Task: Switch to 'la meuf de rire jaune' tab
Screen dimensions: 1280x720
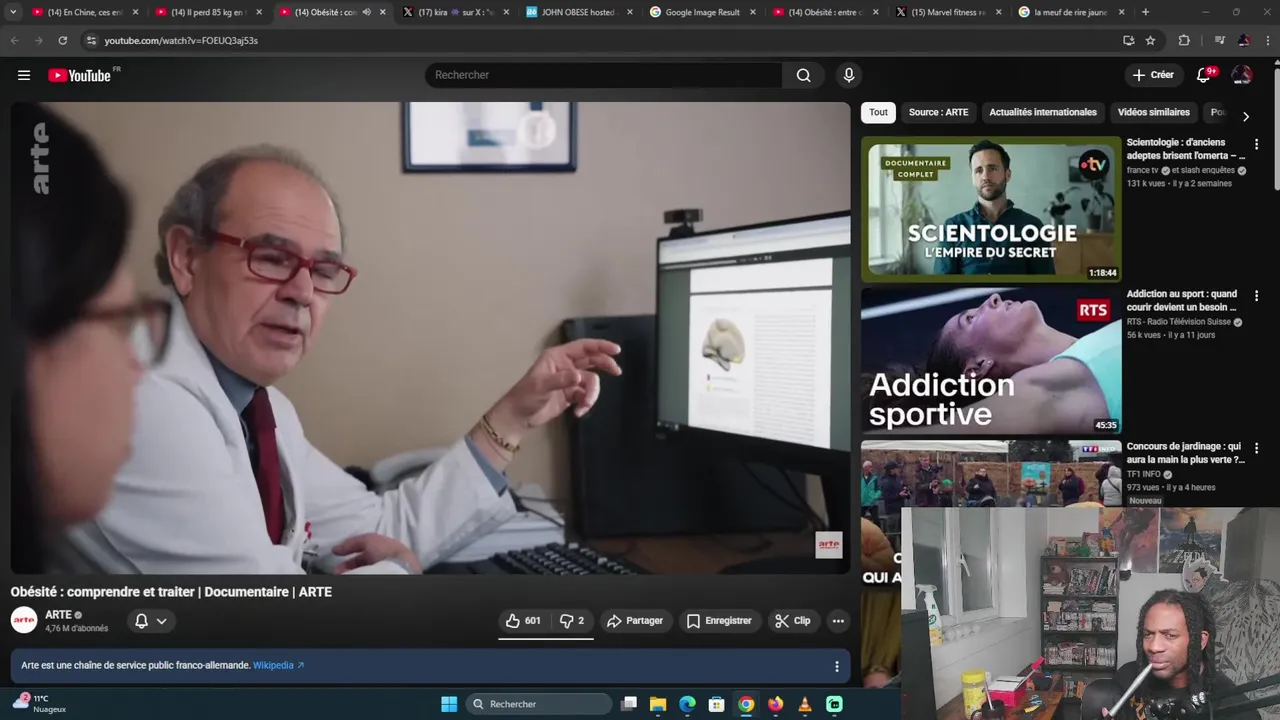Action: click(1072, 12)
